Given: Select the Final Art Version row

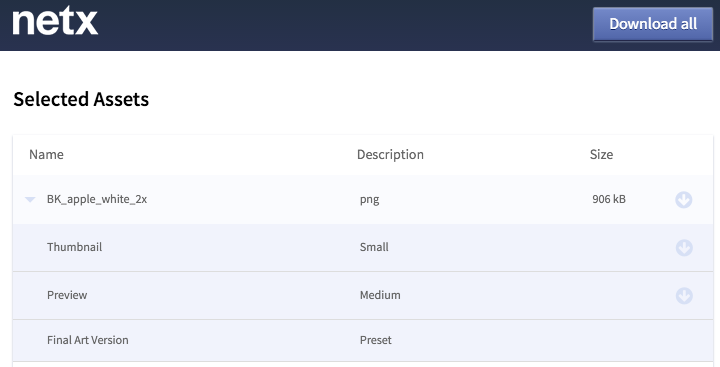Looking at the screenshot, I should (x=363, y=340).
